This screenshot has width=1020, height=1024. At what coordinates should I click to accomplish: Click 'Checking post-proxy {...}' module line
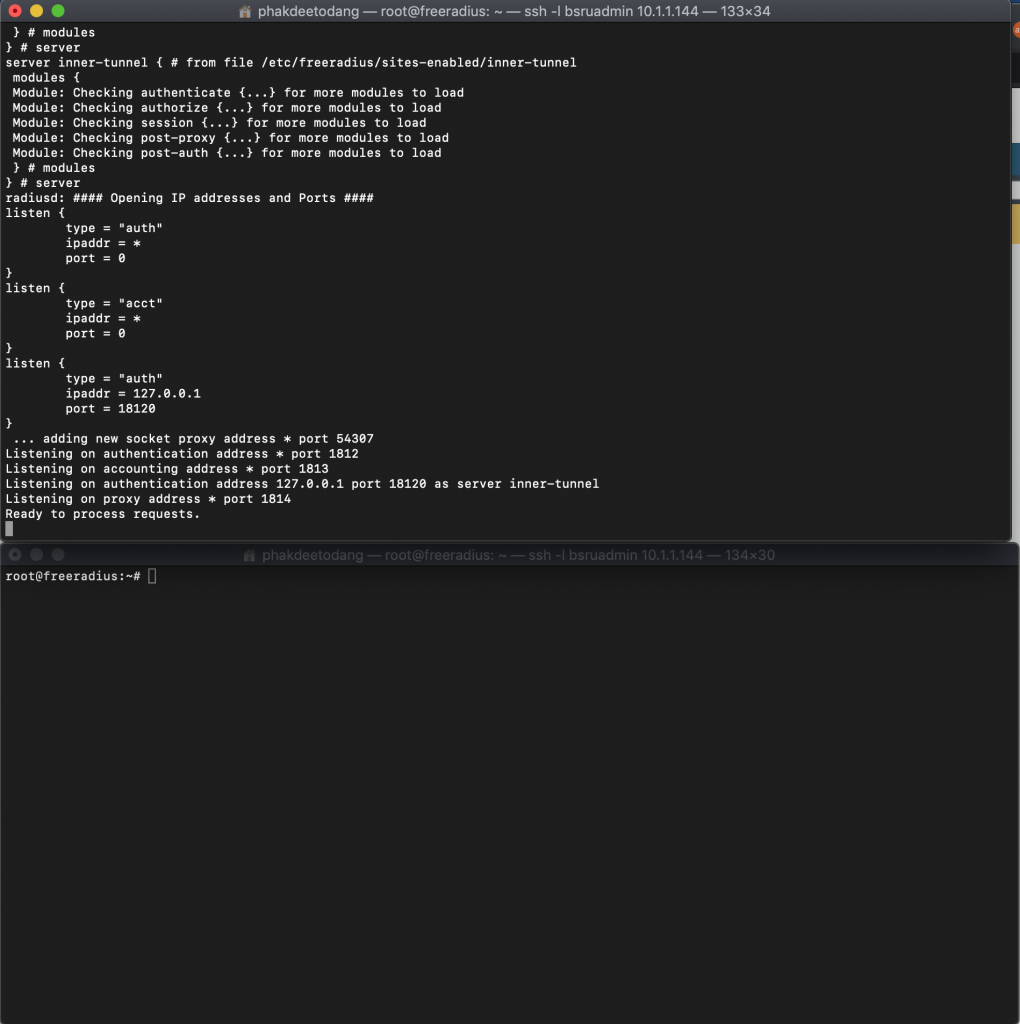click(x=231, y=138)
